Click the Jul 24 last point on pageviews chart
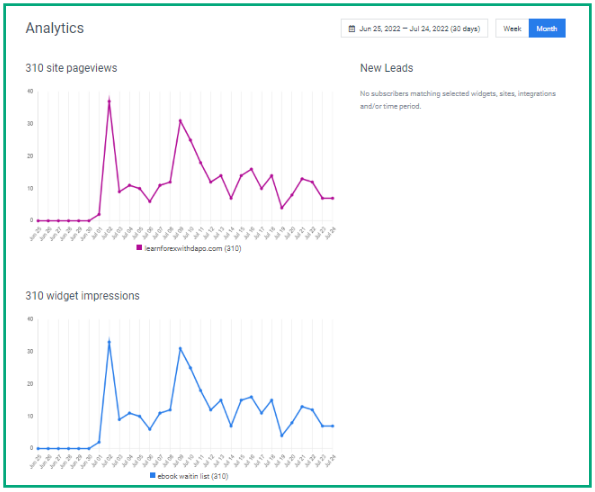This screenshot has height=492, width=595. point(333,198)
